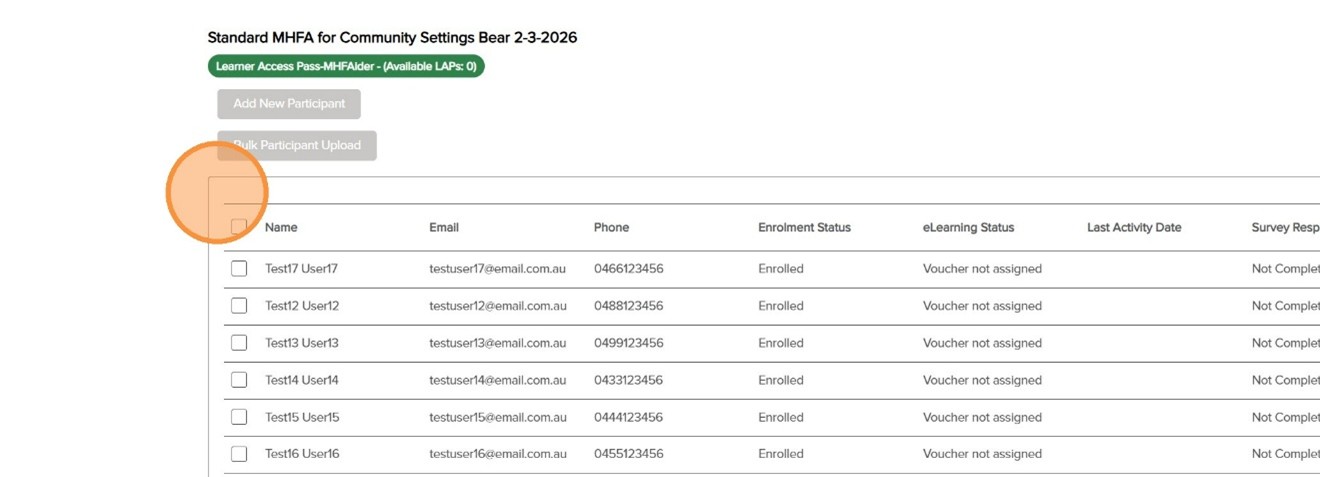Check the Test15 User15 checkbox
The height and width of the screenshot is (477, 1320).
pyautogui.click(x=239, y=417)
